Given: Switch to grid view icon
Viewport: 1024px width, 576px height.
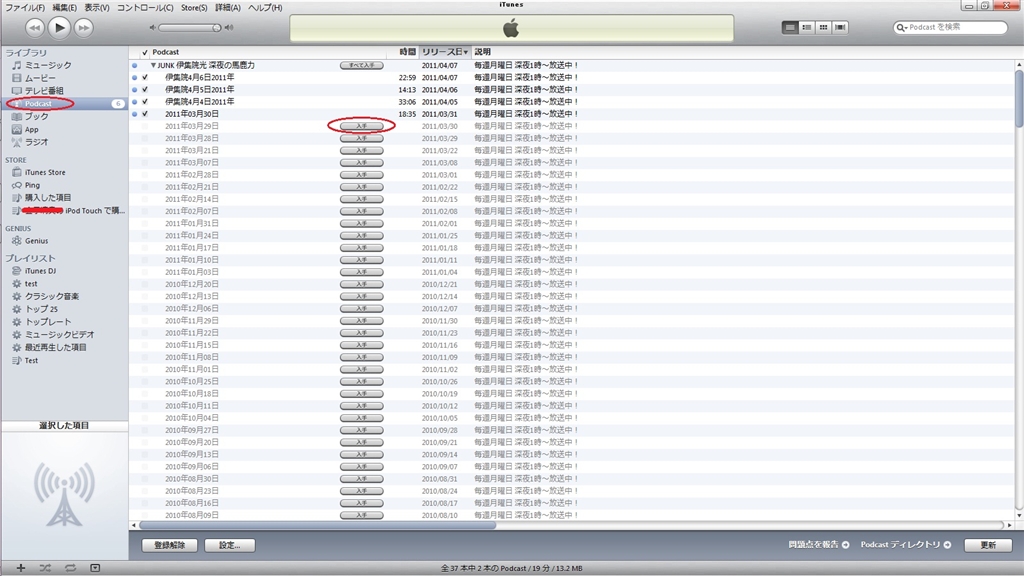Looking at the screenshot, I should point(824,27).
